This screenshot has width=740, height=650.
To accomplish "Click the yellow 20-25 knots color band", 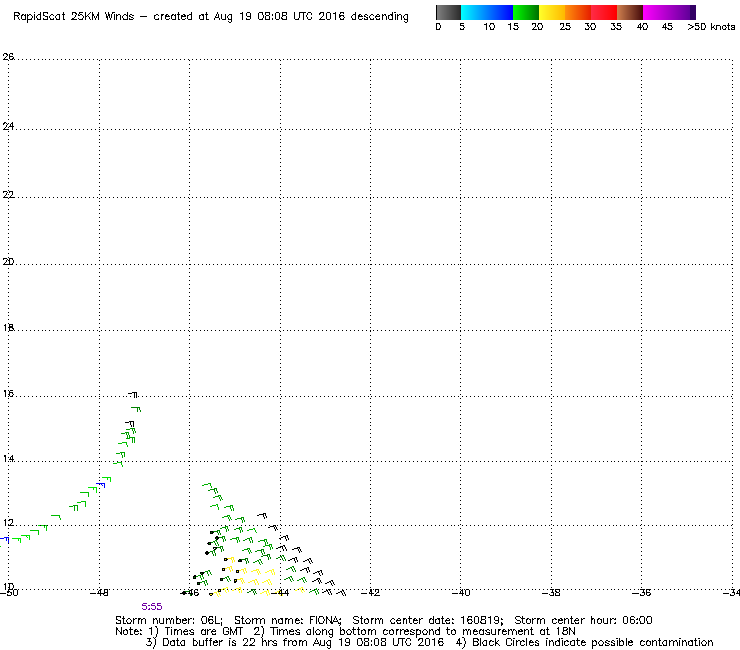I will [552, 12].
